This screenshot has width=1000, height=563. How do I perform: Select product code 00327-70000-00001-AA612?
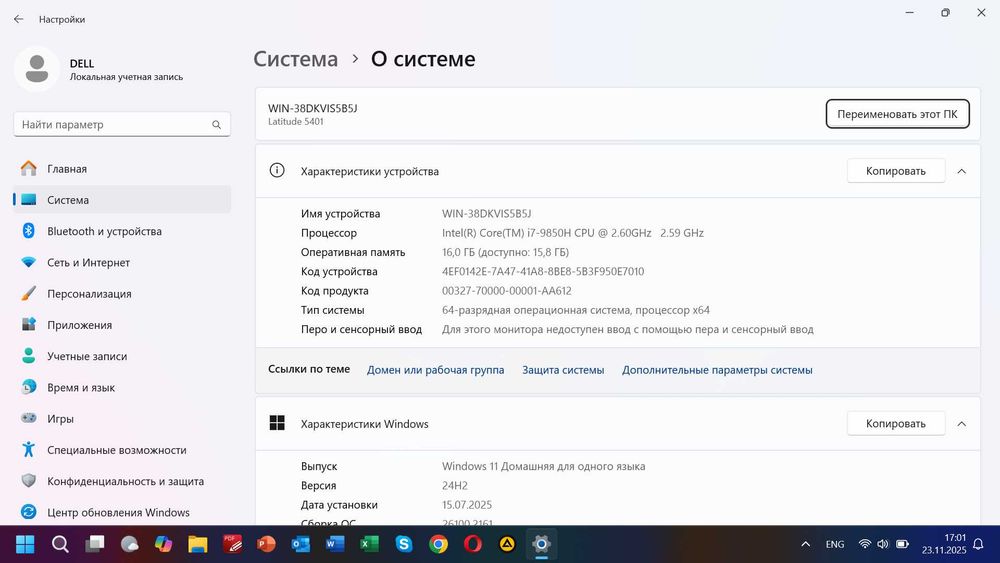[506, 291]
